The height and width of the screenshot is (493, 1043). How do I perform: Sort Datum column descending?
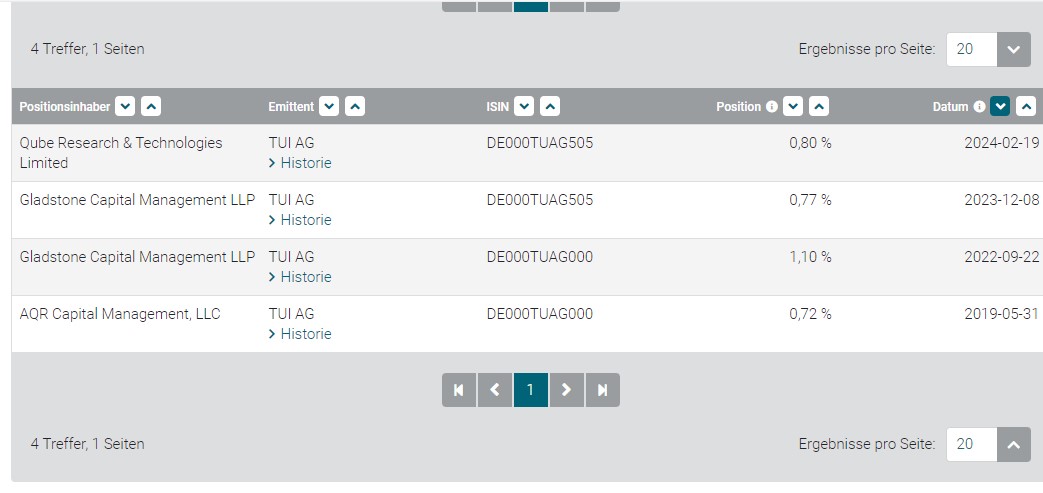(1000, 106)
